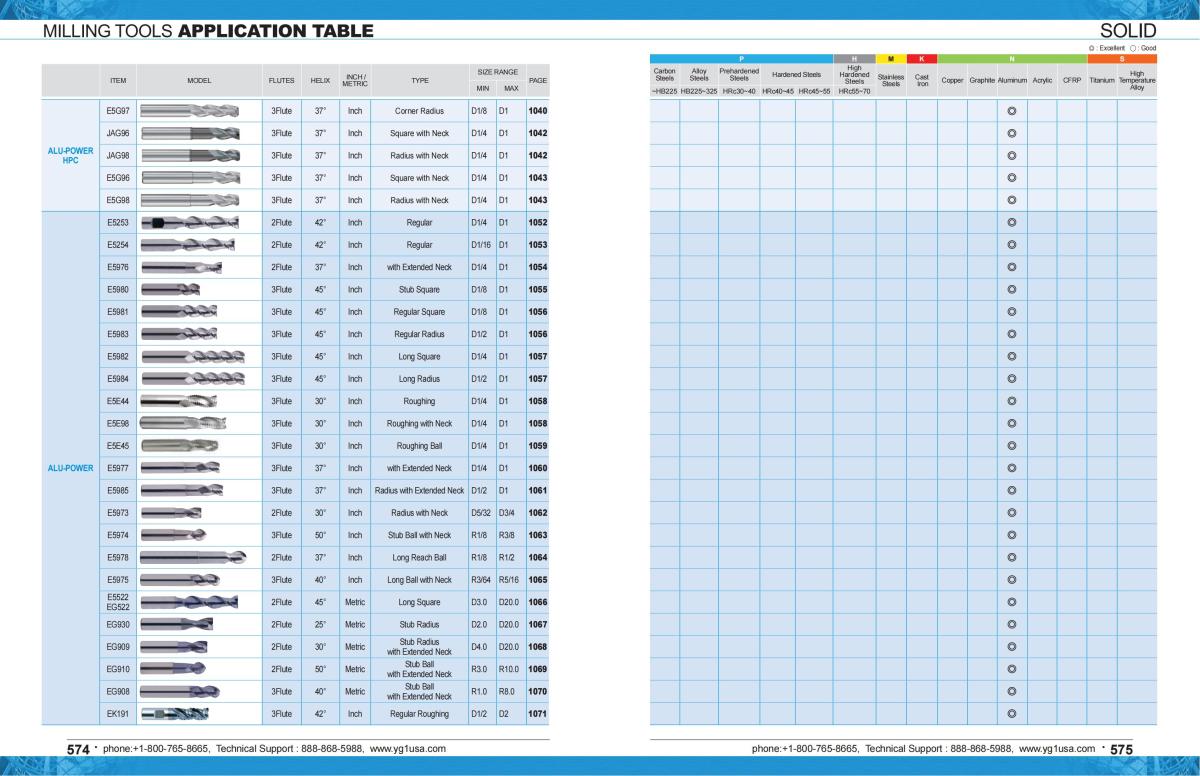Viewport: 1200px width, 776px height.
Task: Click the Titanium column heading
Action: (1101, 80)
